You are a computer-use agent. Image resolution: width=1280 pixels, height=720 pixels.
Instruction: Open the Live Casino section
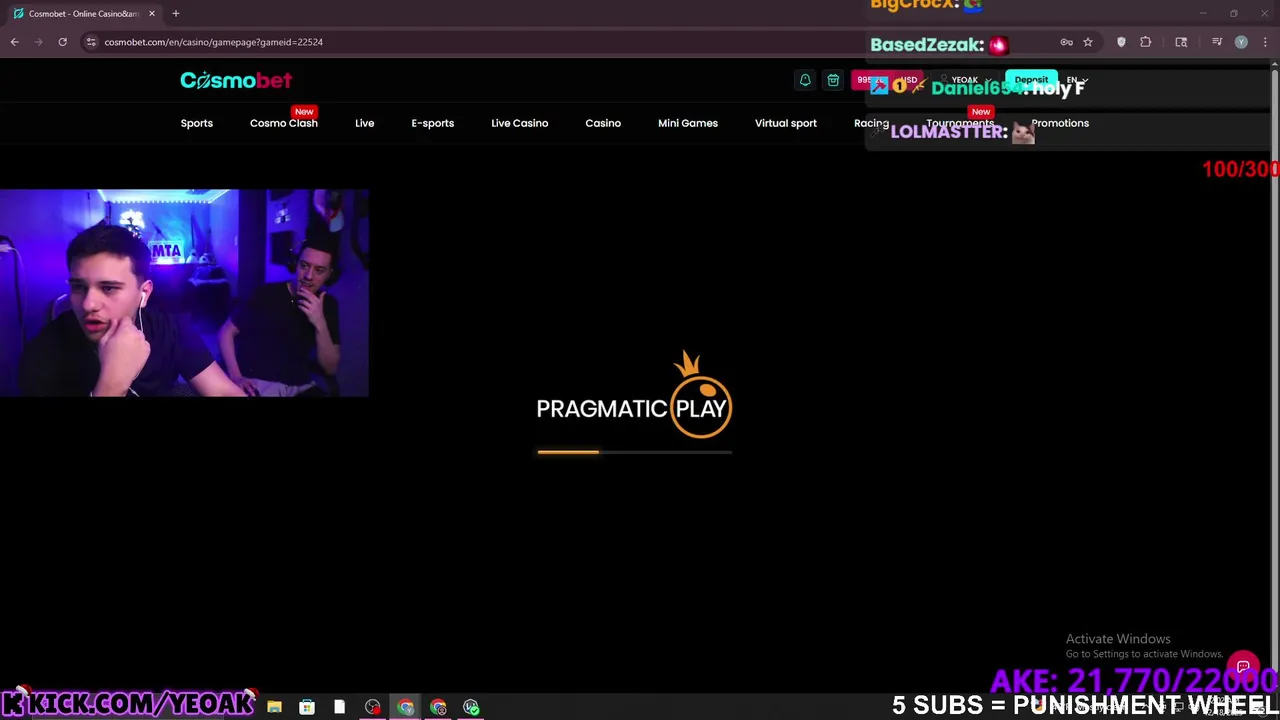pos(520,123)
